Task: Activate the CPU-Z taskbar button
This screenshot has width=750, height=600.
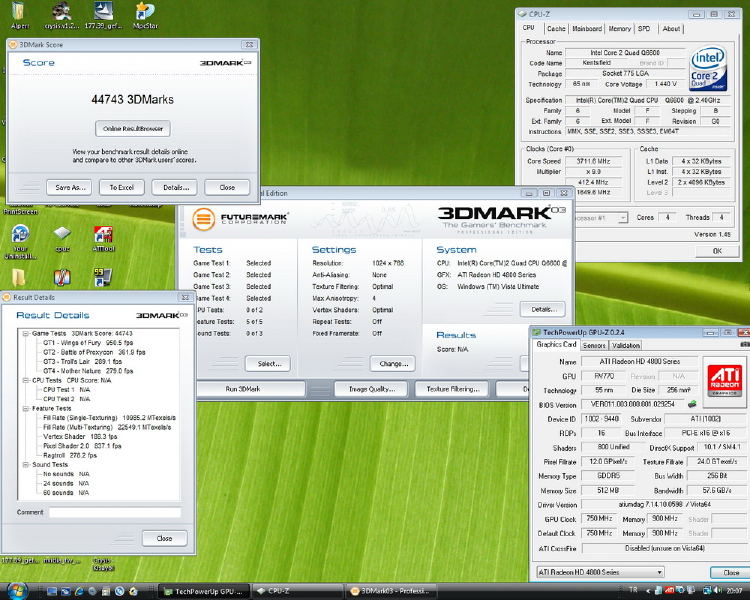Action: click(x=298, y=591)
